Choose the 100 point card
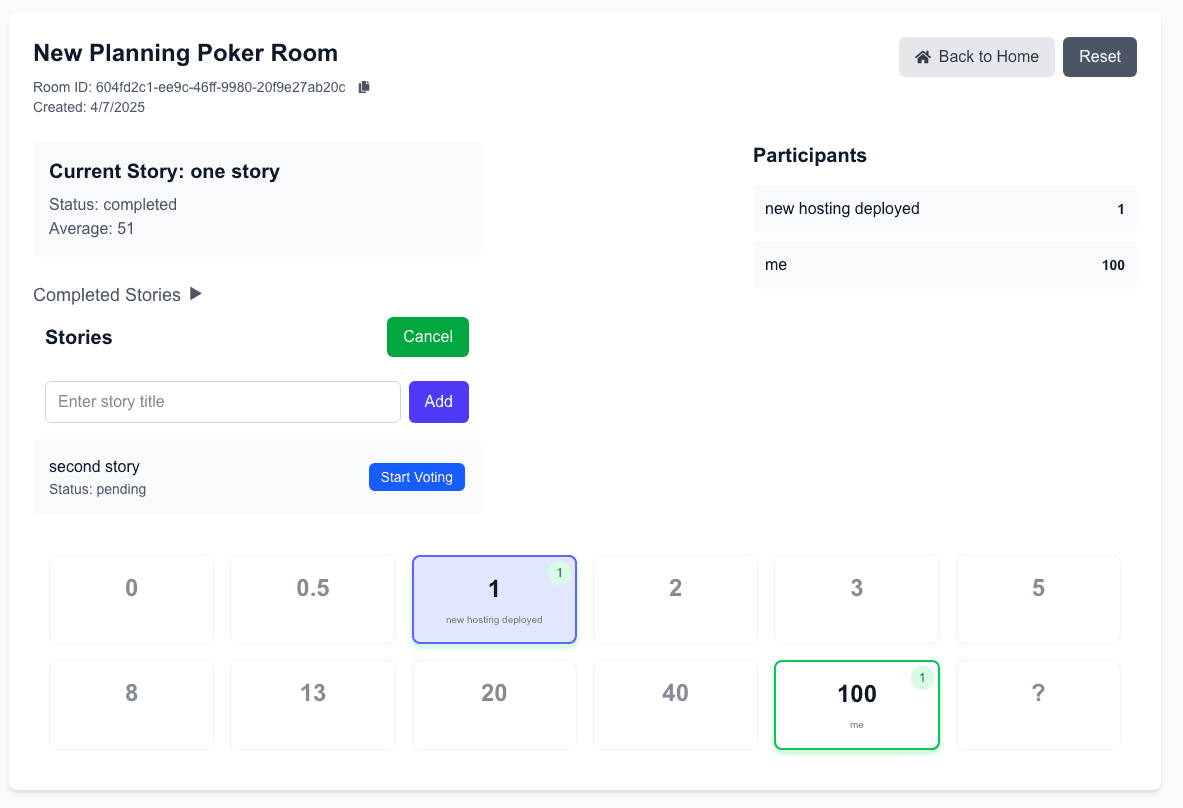This screenshot has height=808, width=1183. point(856,704)
